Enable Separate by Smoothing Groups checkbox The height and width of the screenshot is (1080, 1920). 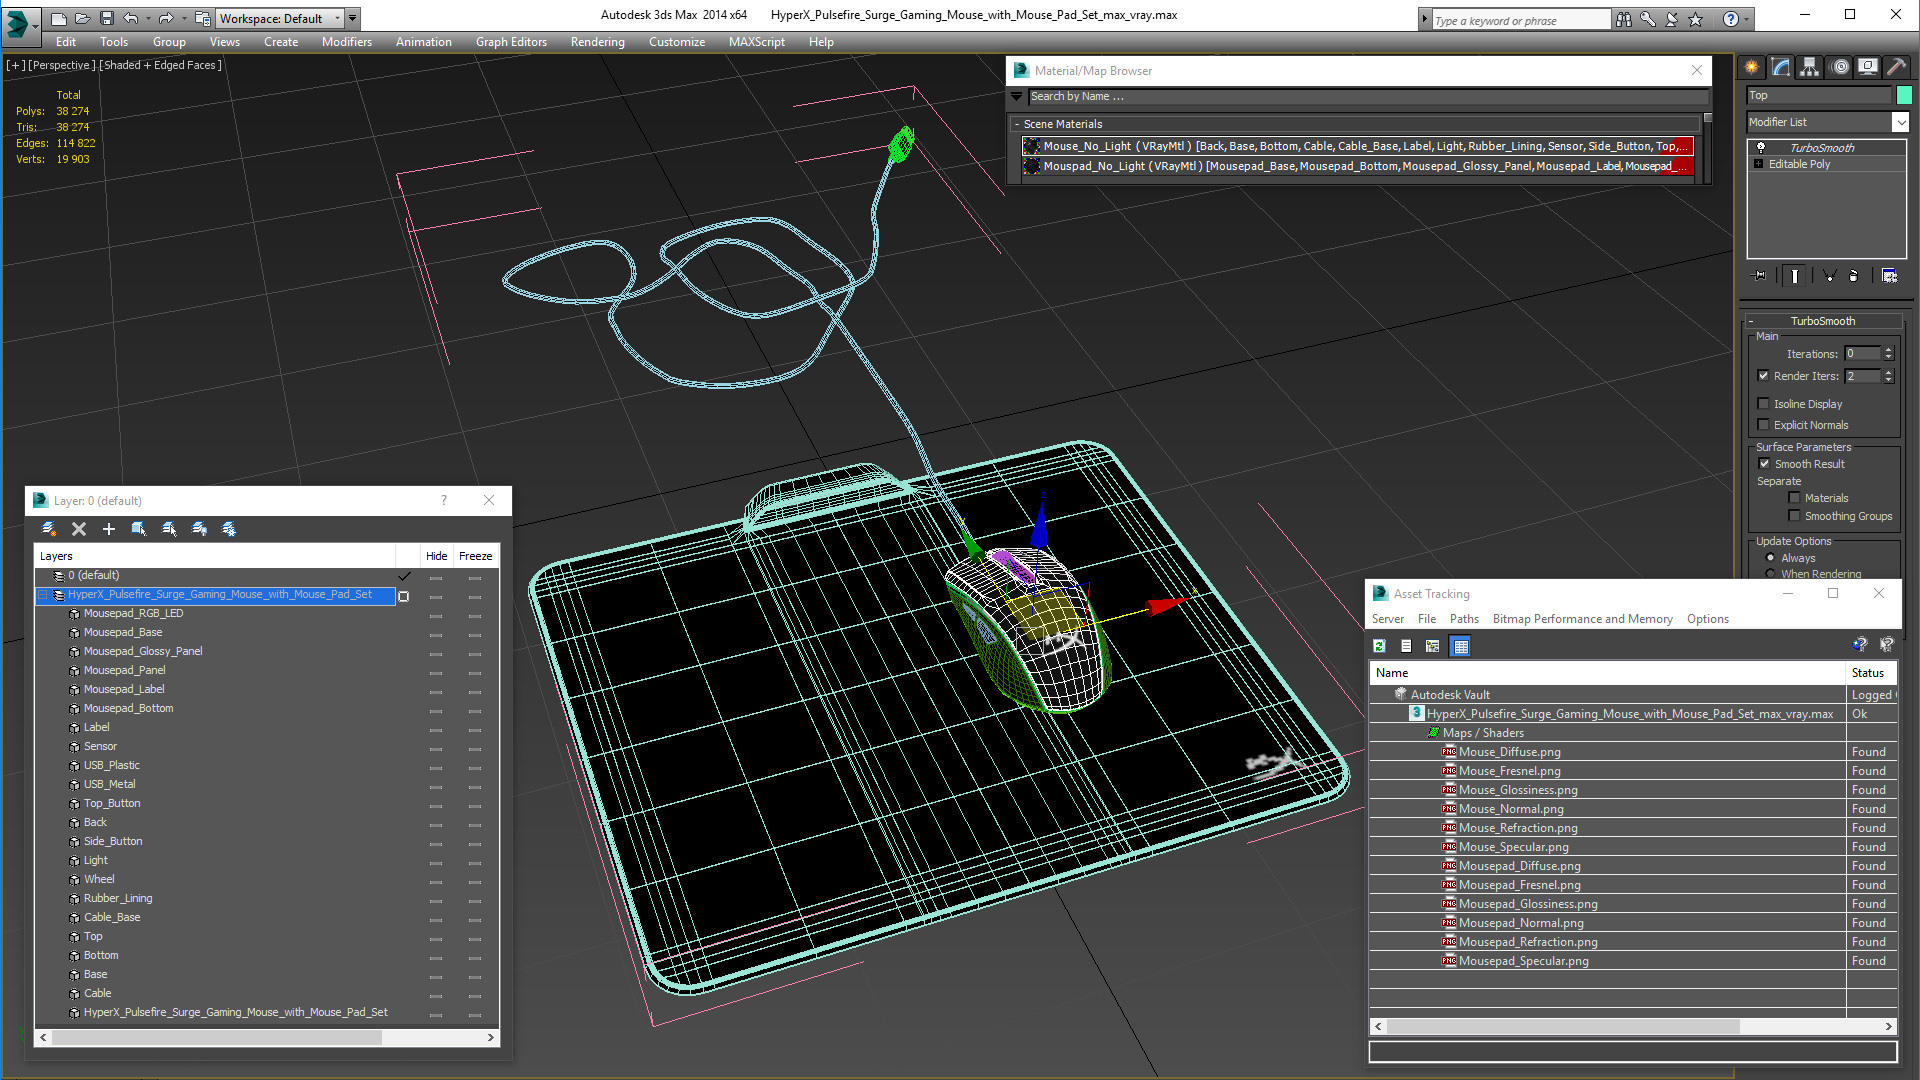click(x=1794, y=516)
